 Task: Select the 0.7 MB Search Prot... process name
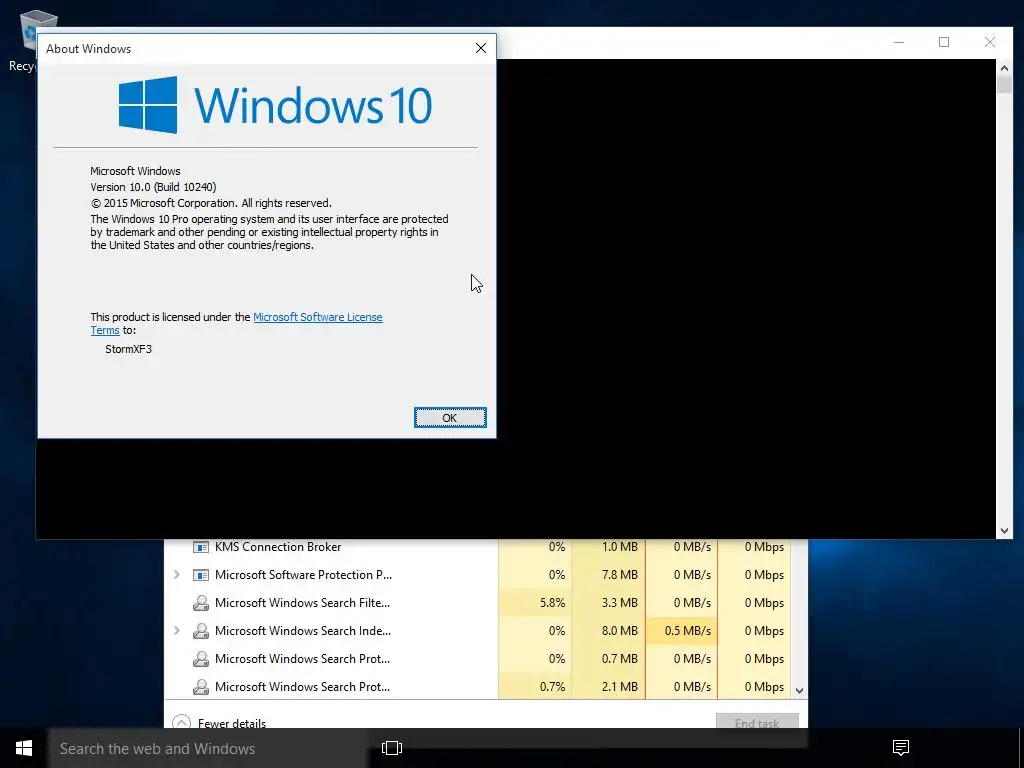coord(302,659)
